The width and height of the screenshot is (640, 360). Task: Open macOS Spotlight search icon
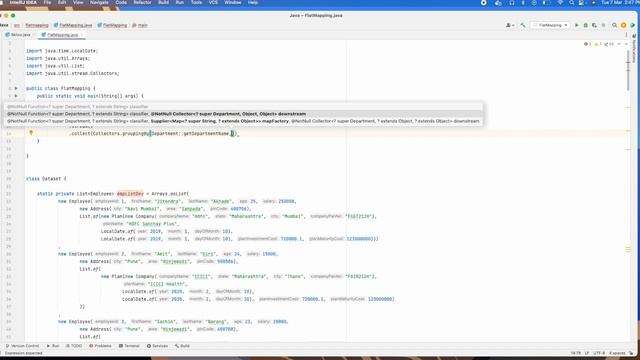coord(571,2)
